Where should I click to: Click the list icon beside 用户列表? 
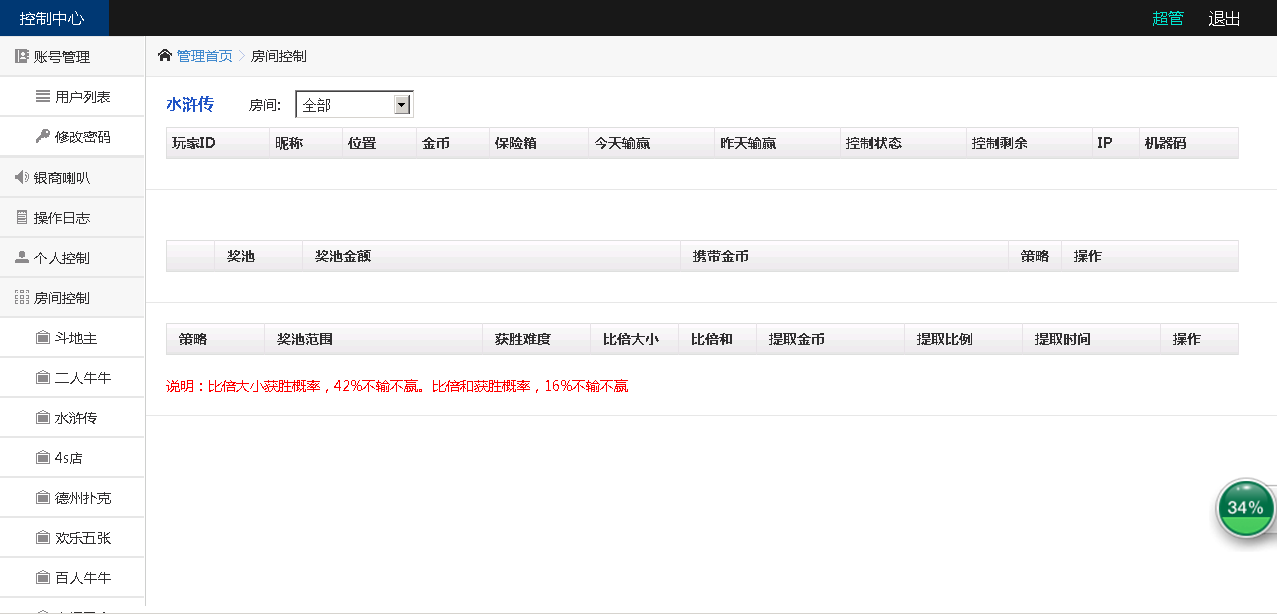pyautogui.click(x=43, y=97)
